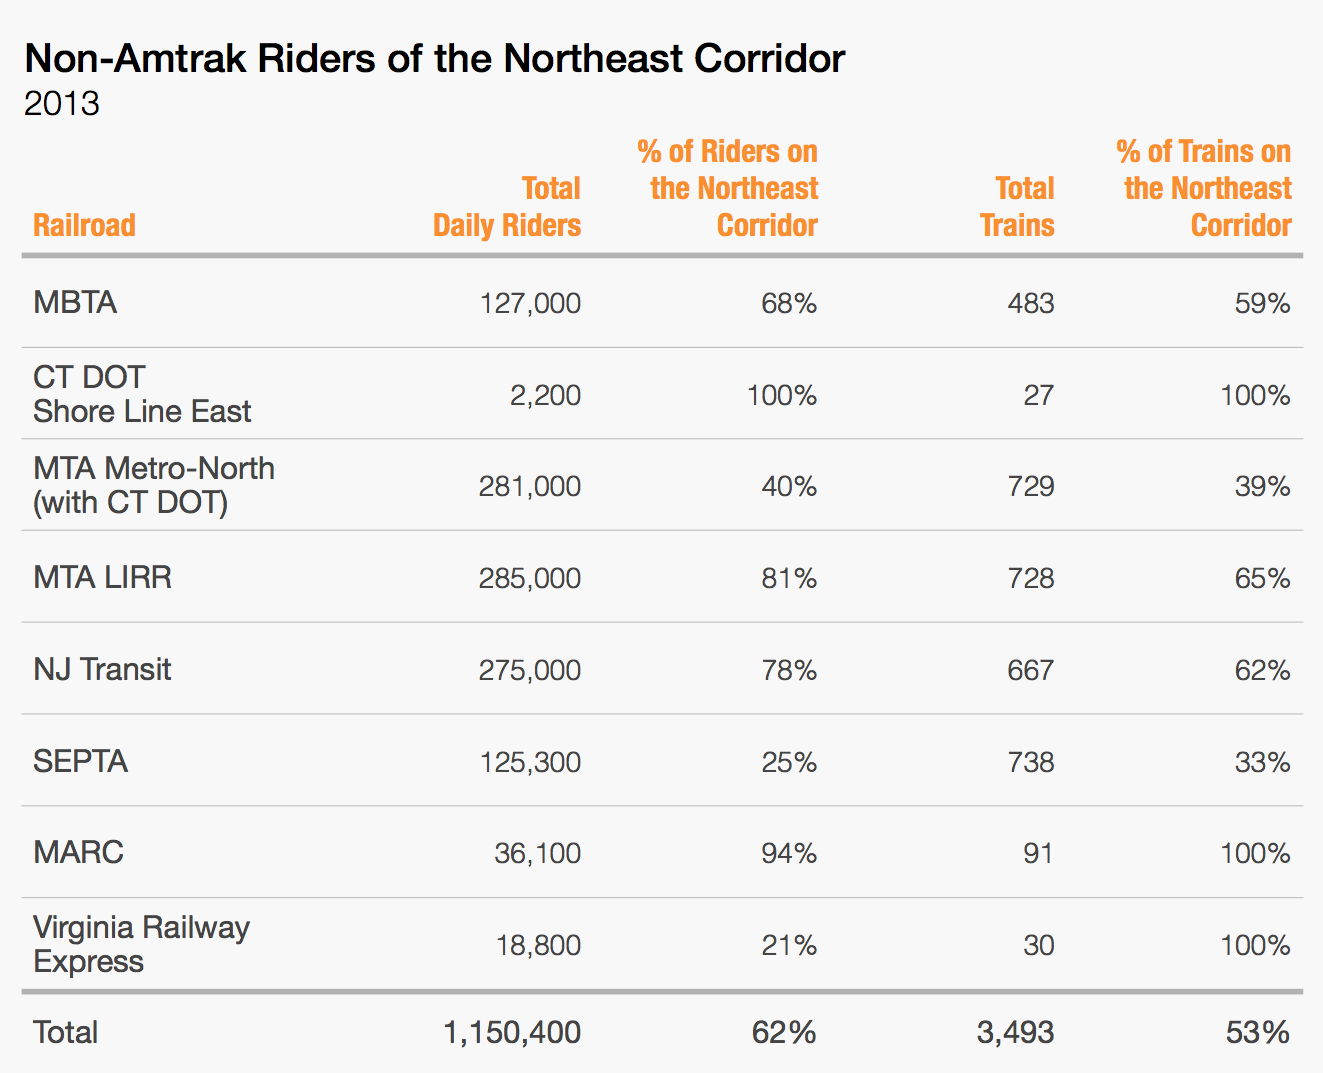Click MBTA's 127,000 daily riders value
Screen dimensions: 1323x1073
click(530, 303)
